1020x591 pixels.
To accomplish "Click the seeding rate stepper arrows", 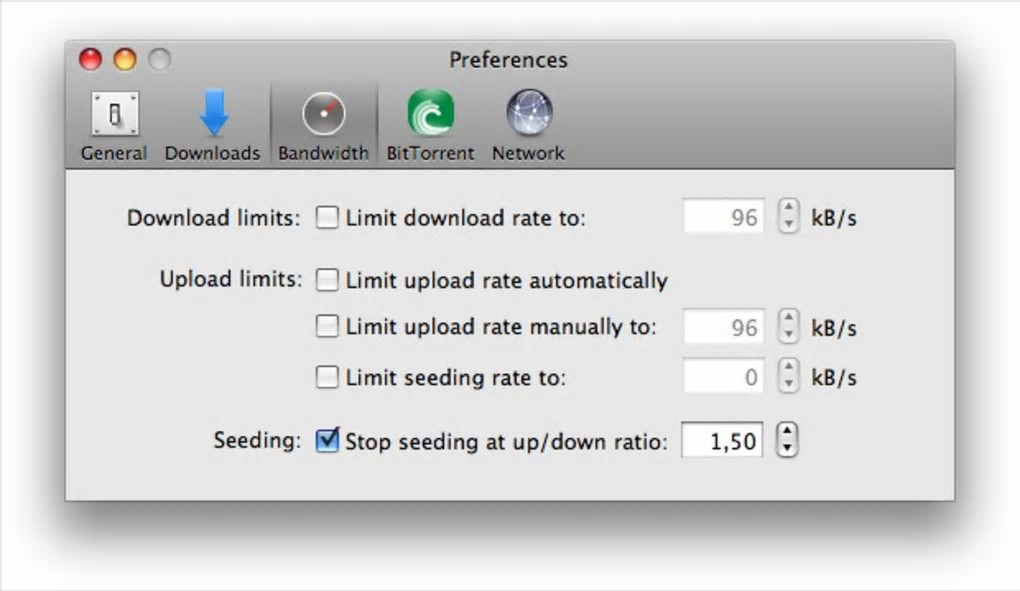I will point(789,378).
